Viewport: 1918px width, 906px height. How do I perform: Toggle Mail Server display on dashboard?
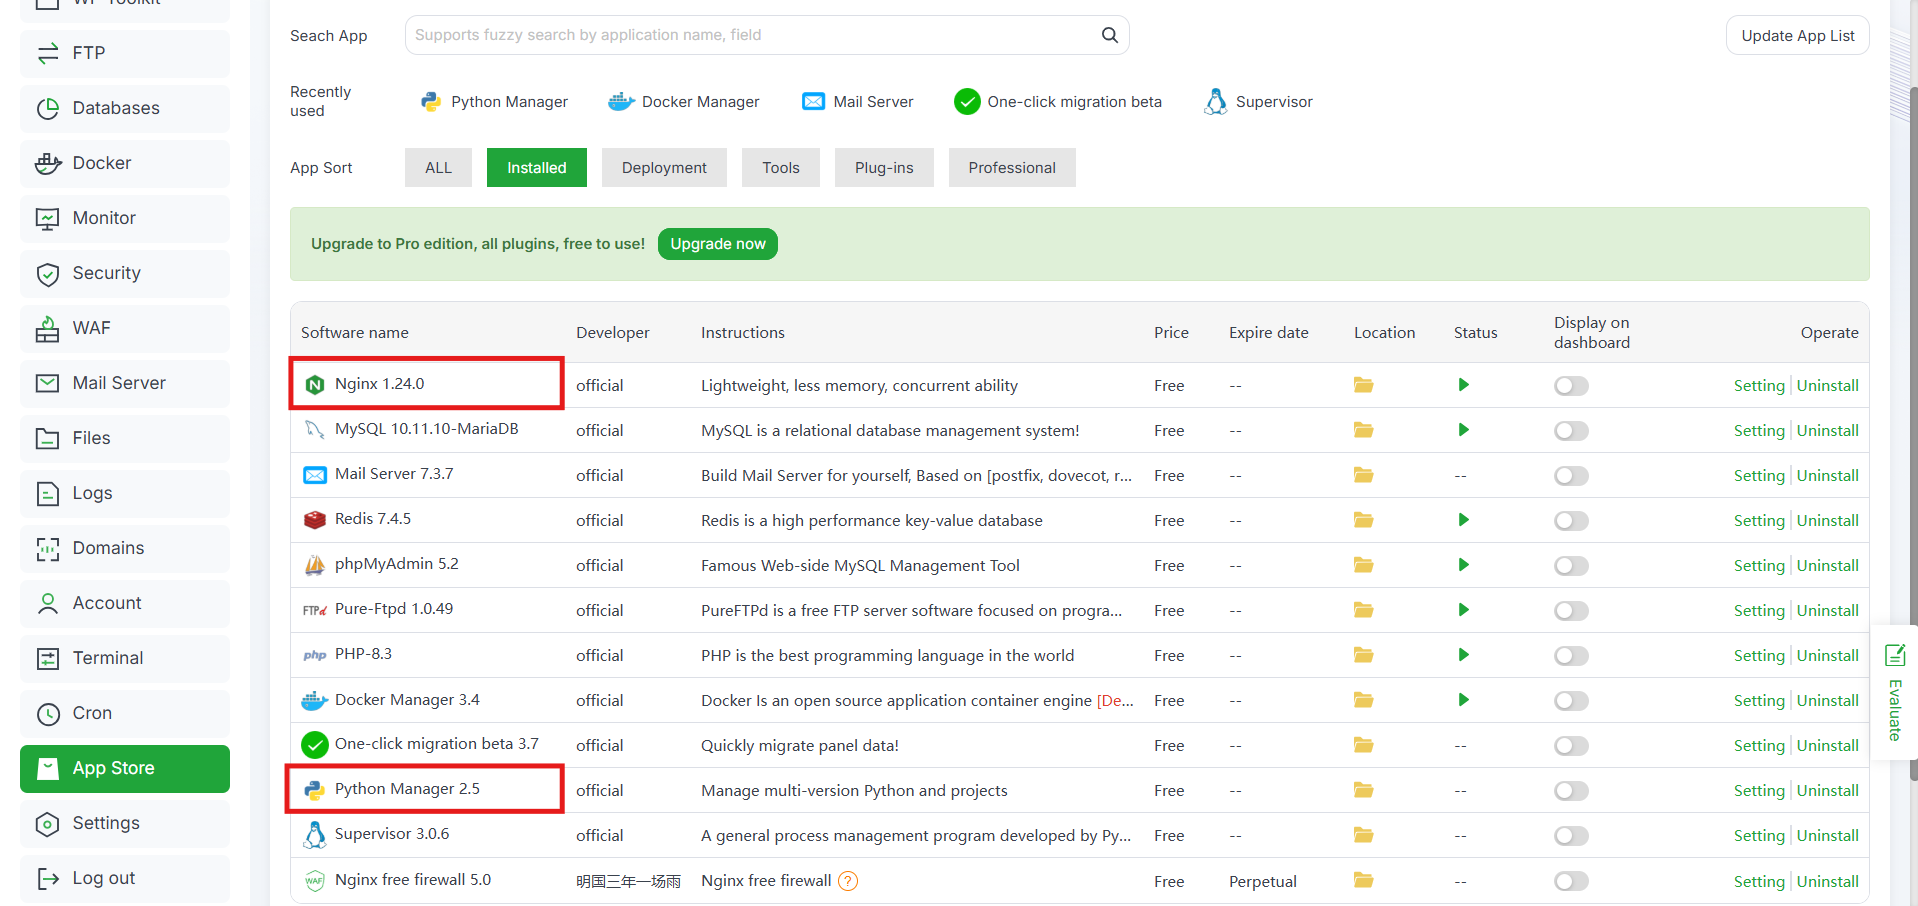(1571, 476)
